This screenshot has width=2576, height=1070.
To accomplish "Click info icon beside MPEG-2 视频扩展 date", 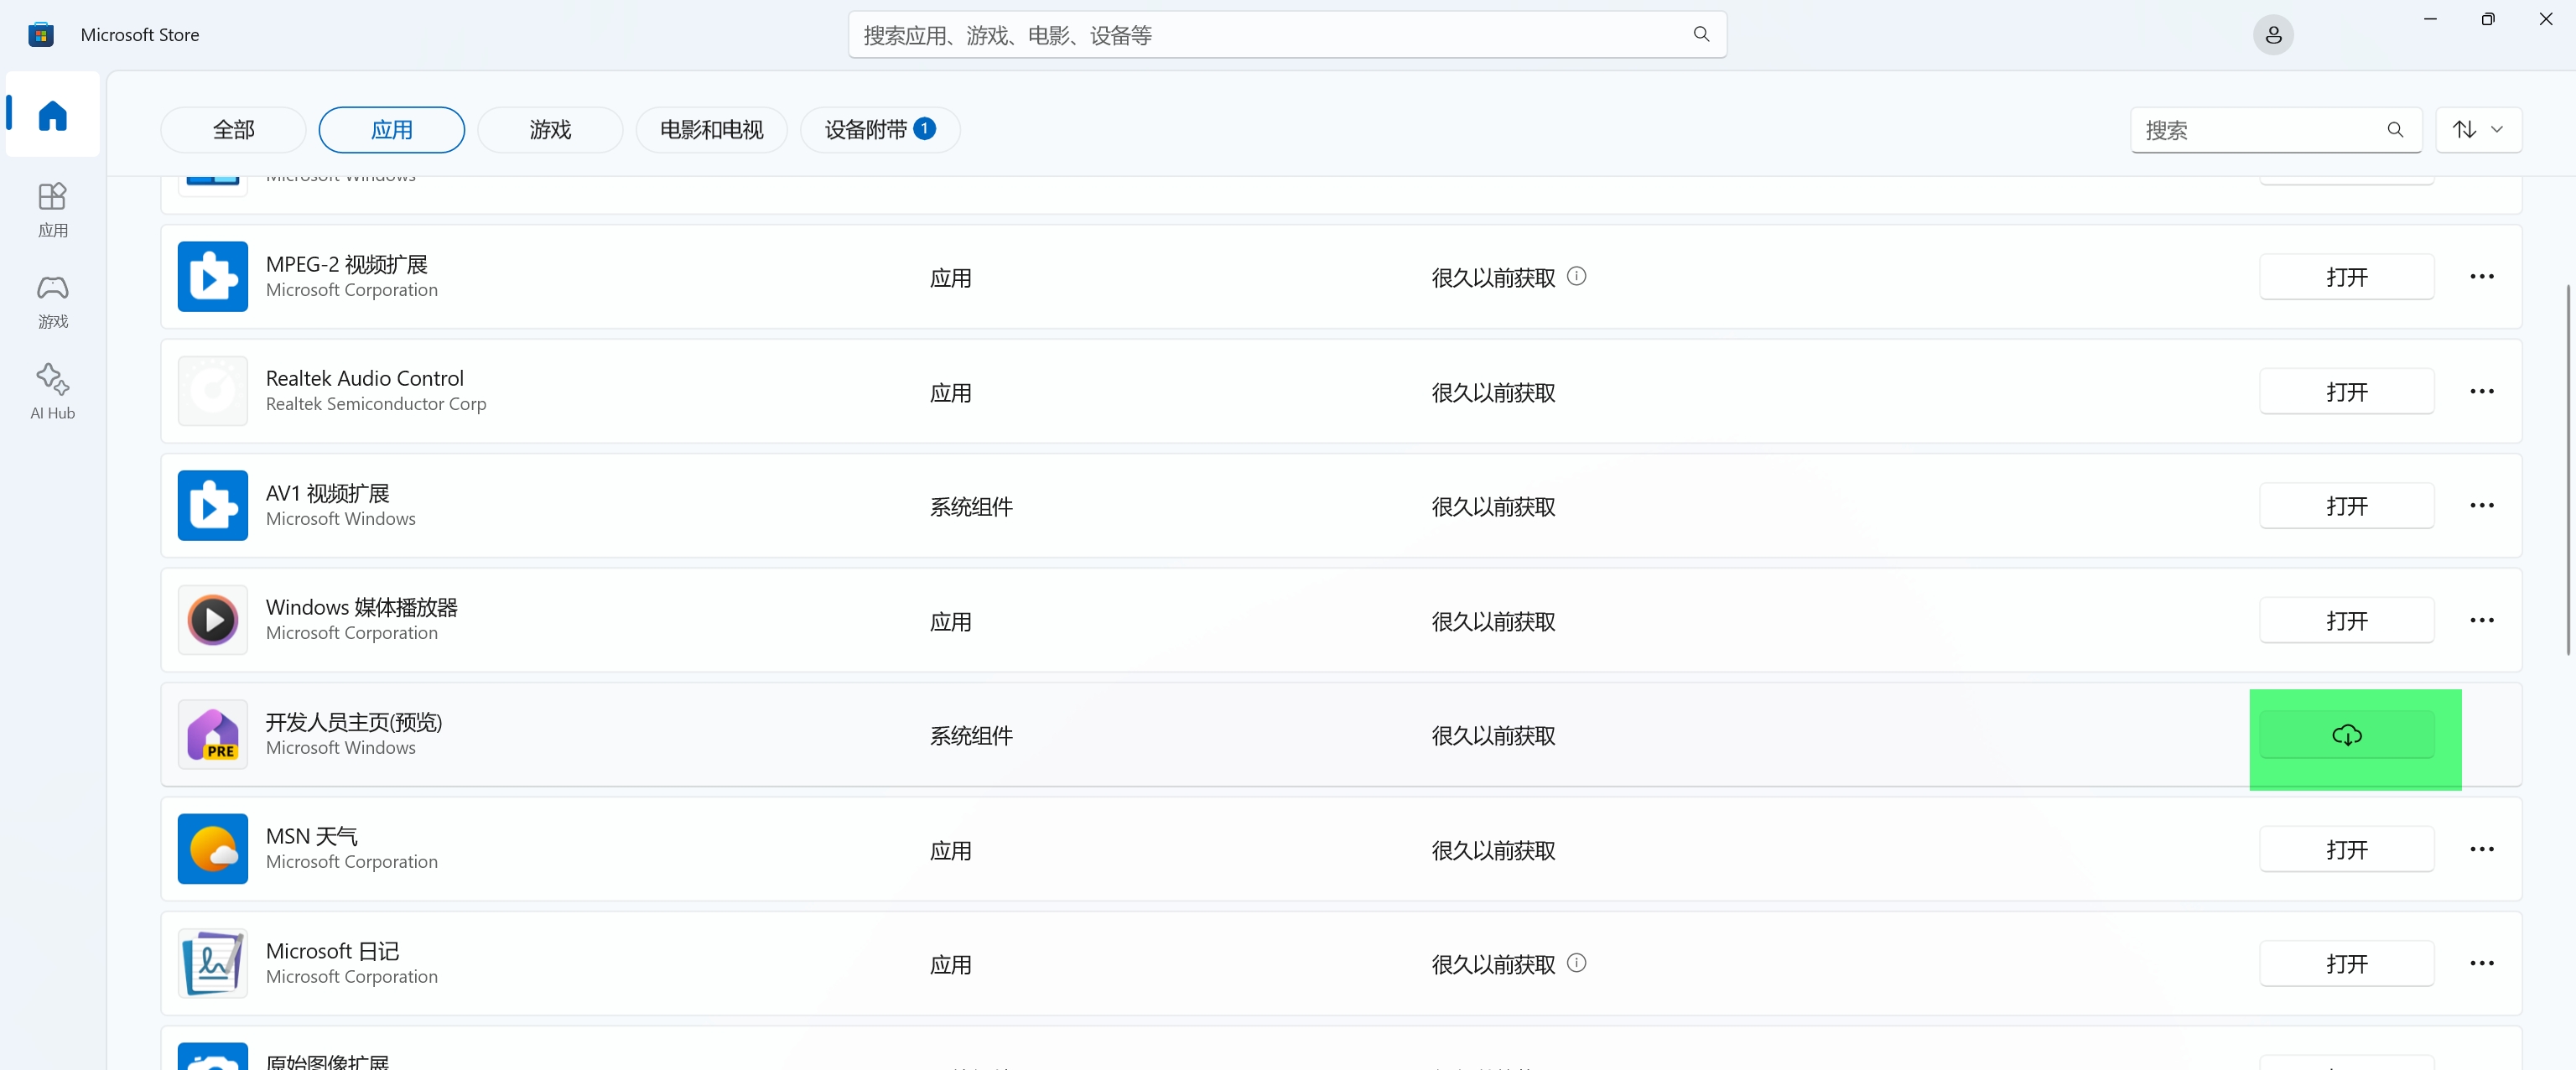I will point(1576,276).
